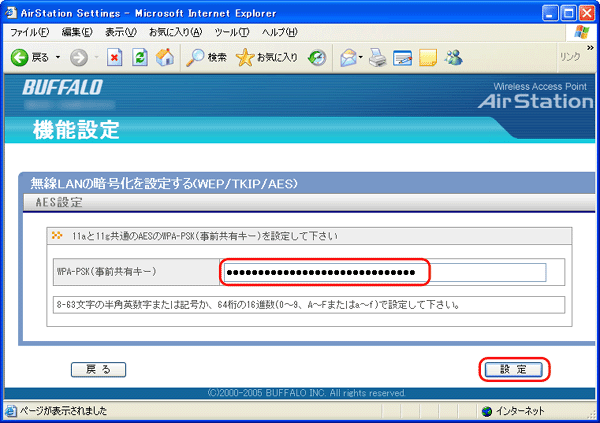Screen dimensions: 600x423
Task: Click the Print icon in toolbar
Action: pyautogui.click(x=377, y=57)
